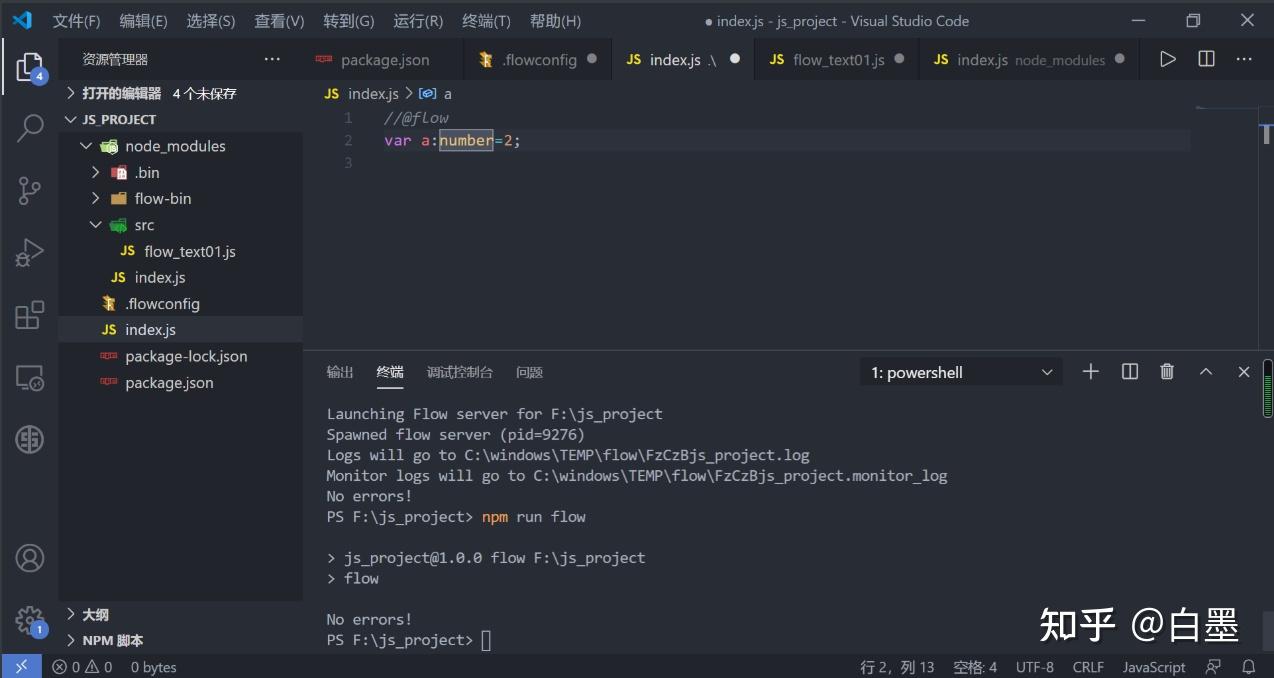Switch to the 调试控制台 panel tab
1274x678 pixels.
pyautogui.click(x=460, y=372)
